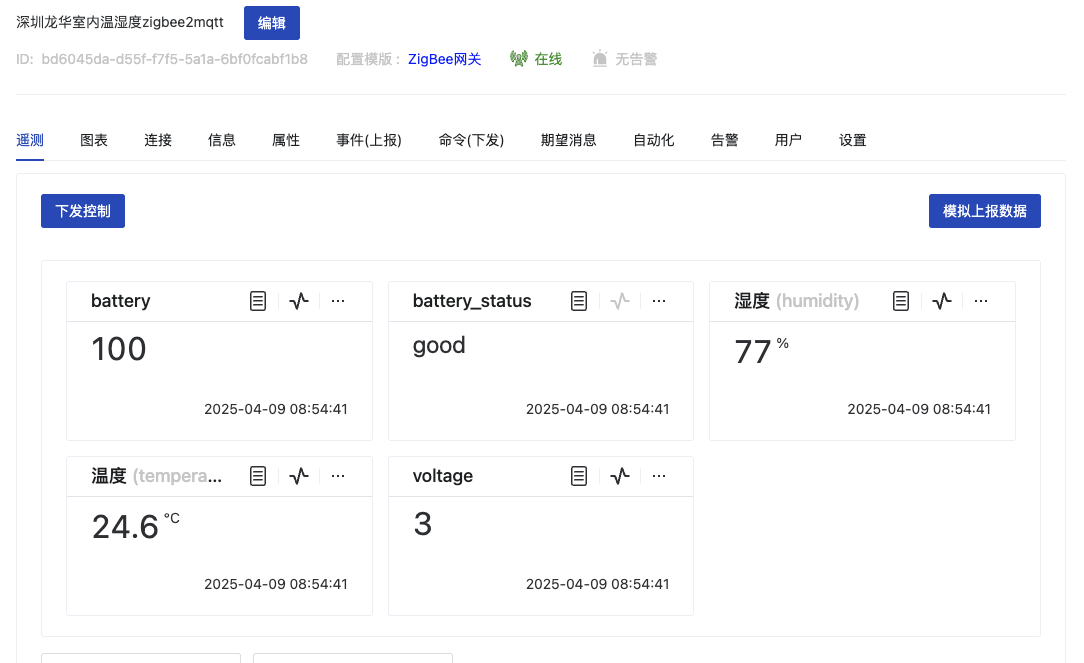Click the temperature value 24.6
The height and width of the screenshot is (663, 1084).
126,527
